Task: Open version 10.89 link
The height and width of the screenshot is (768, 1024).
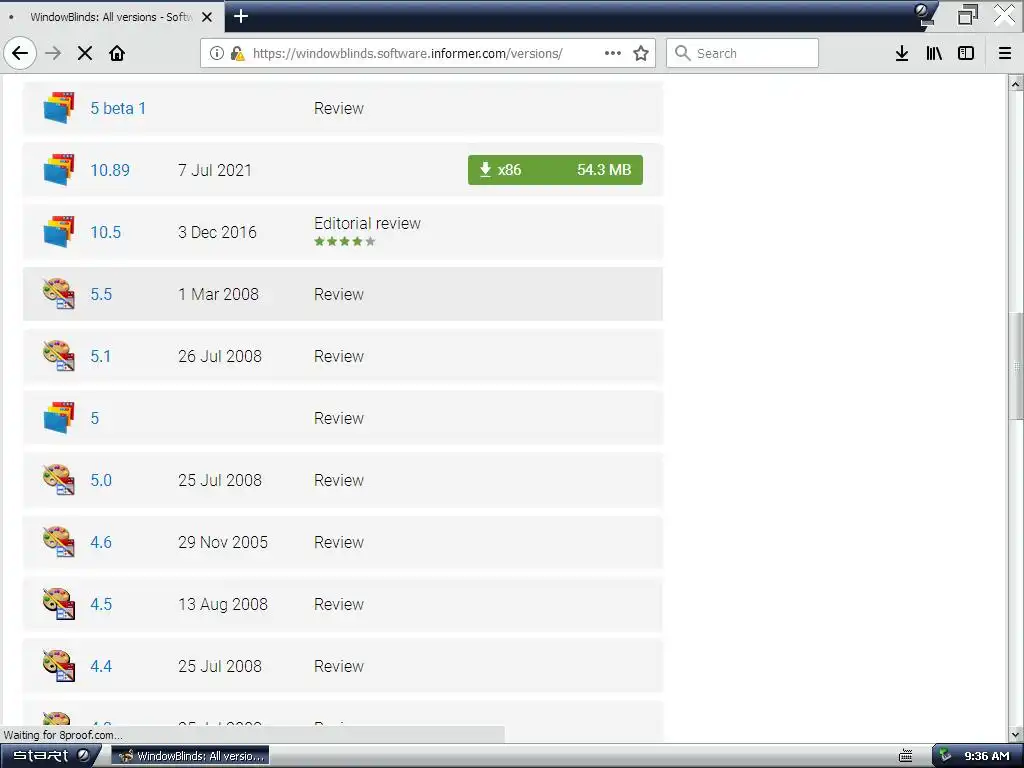Action: pyautogui.click(x=110, y=170)
